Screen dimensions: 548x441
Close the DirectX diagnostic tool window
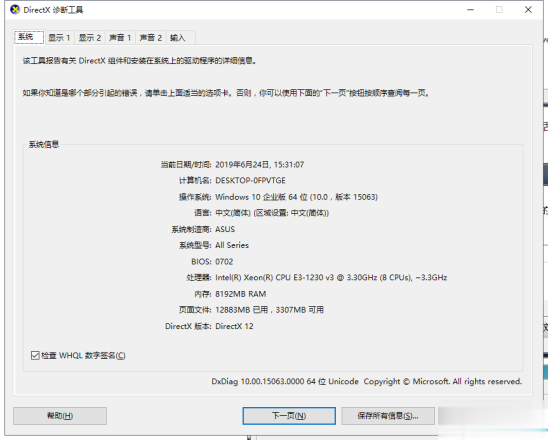[528, 9]
